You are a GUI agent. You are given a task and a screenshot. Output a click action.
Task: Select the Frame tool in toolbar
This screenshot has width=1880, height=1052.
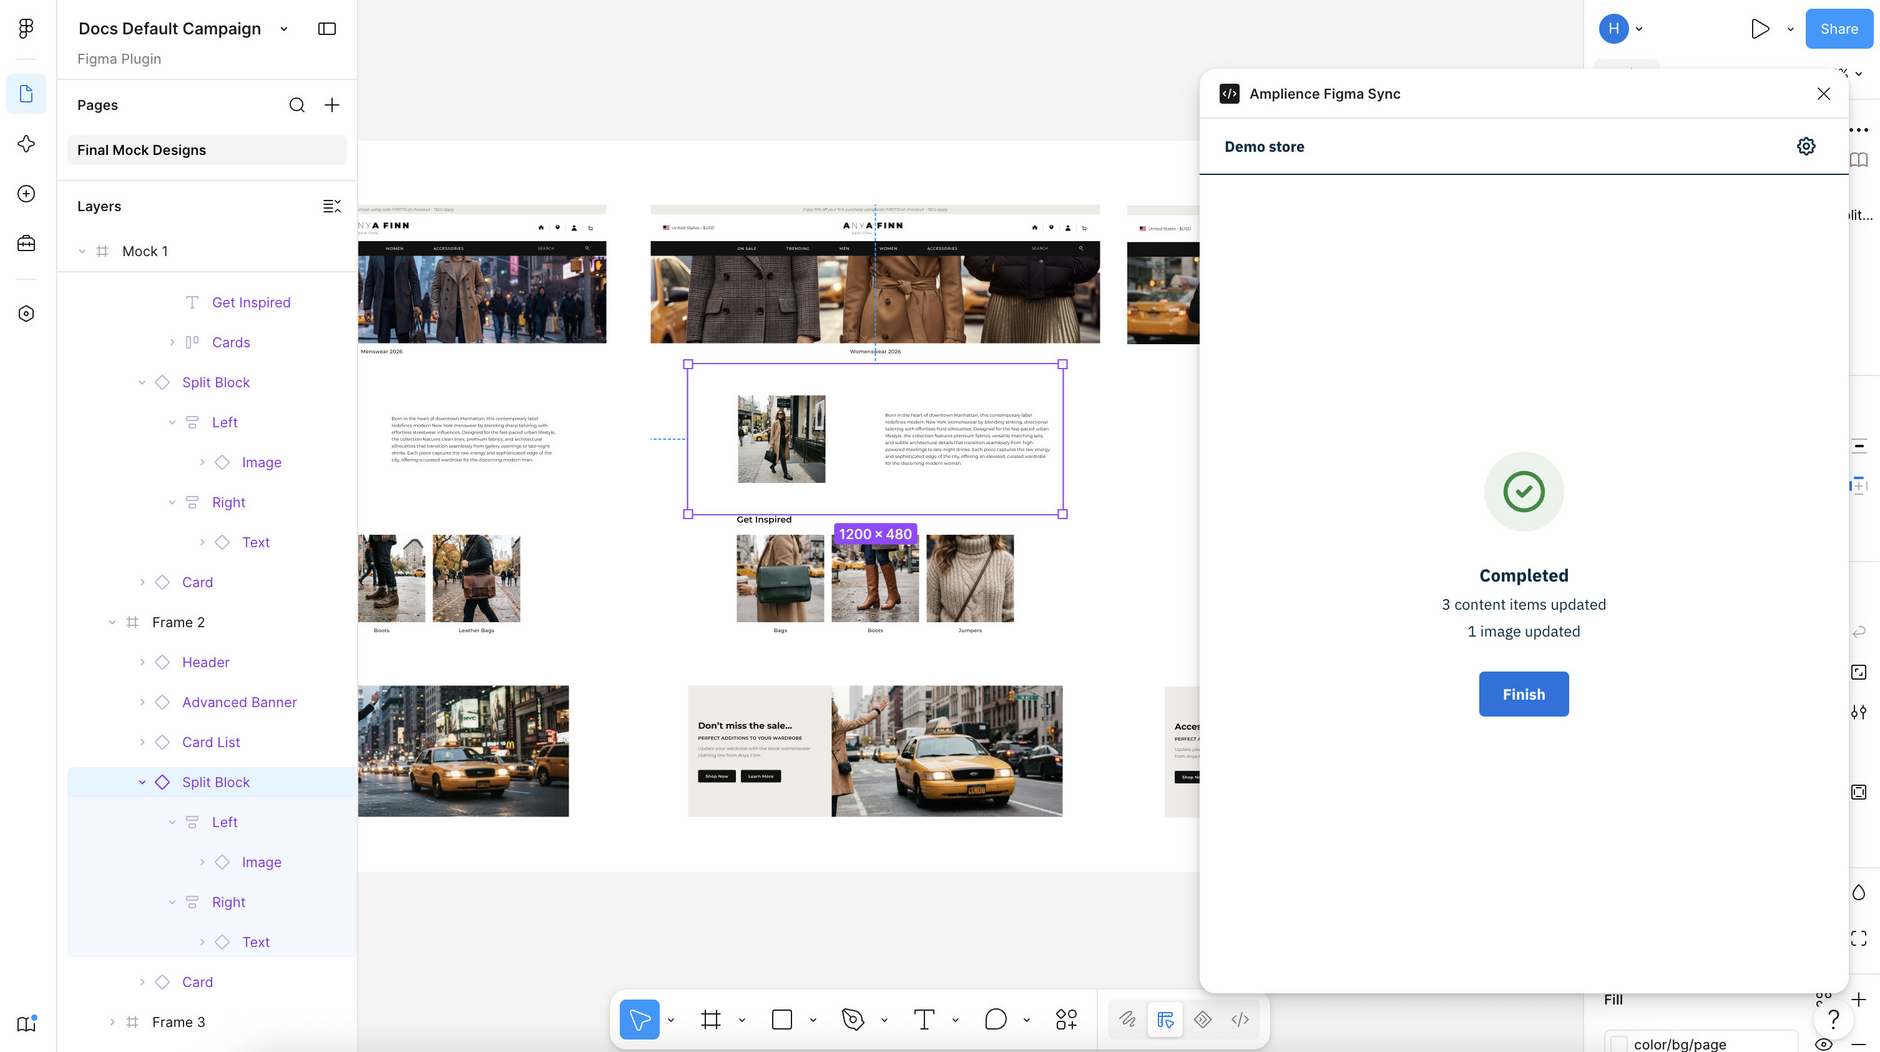click(x=711, y=1020)
